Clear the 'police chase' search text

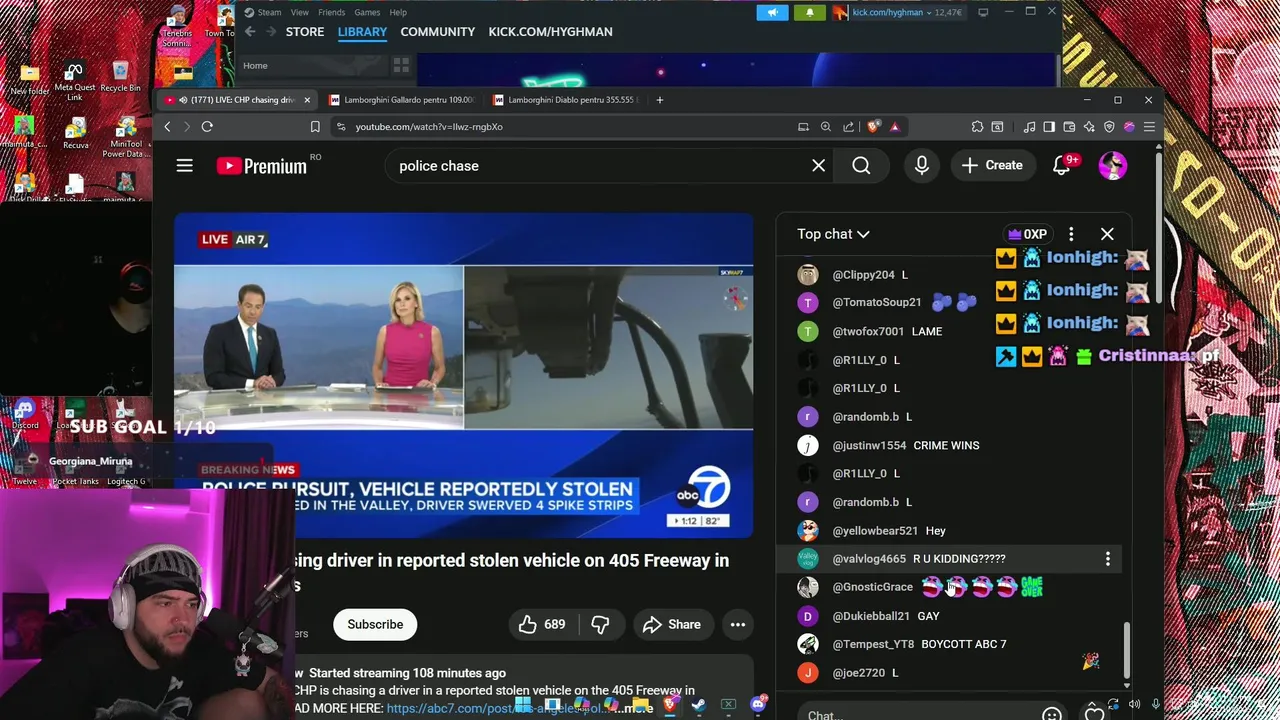tap(818, 166)
